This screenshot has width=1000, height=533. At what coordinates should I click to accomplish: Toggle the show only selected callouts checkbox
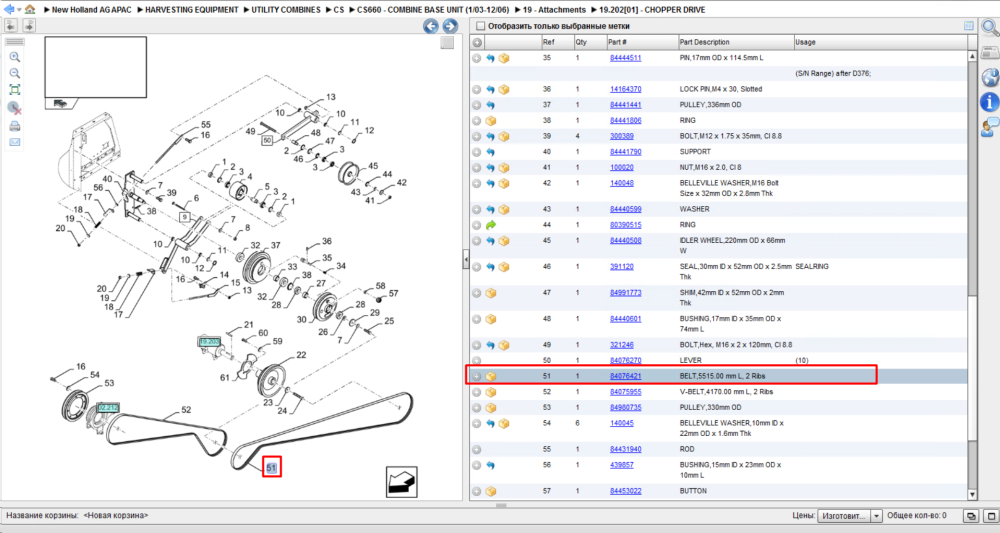tap(481, 26)
